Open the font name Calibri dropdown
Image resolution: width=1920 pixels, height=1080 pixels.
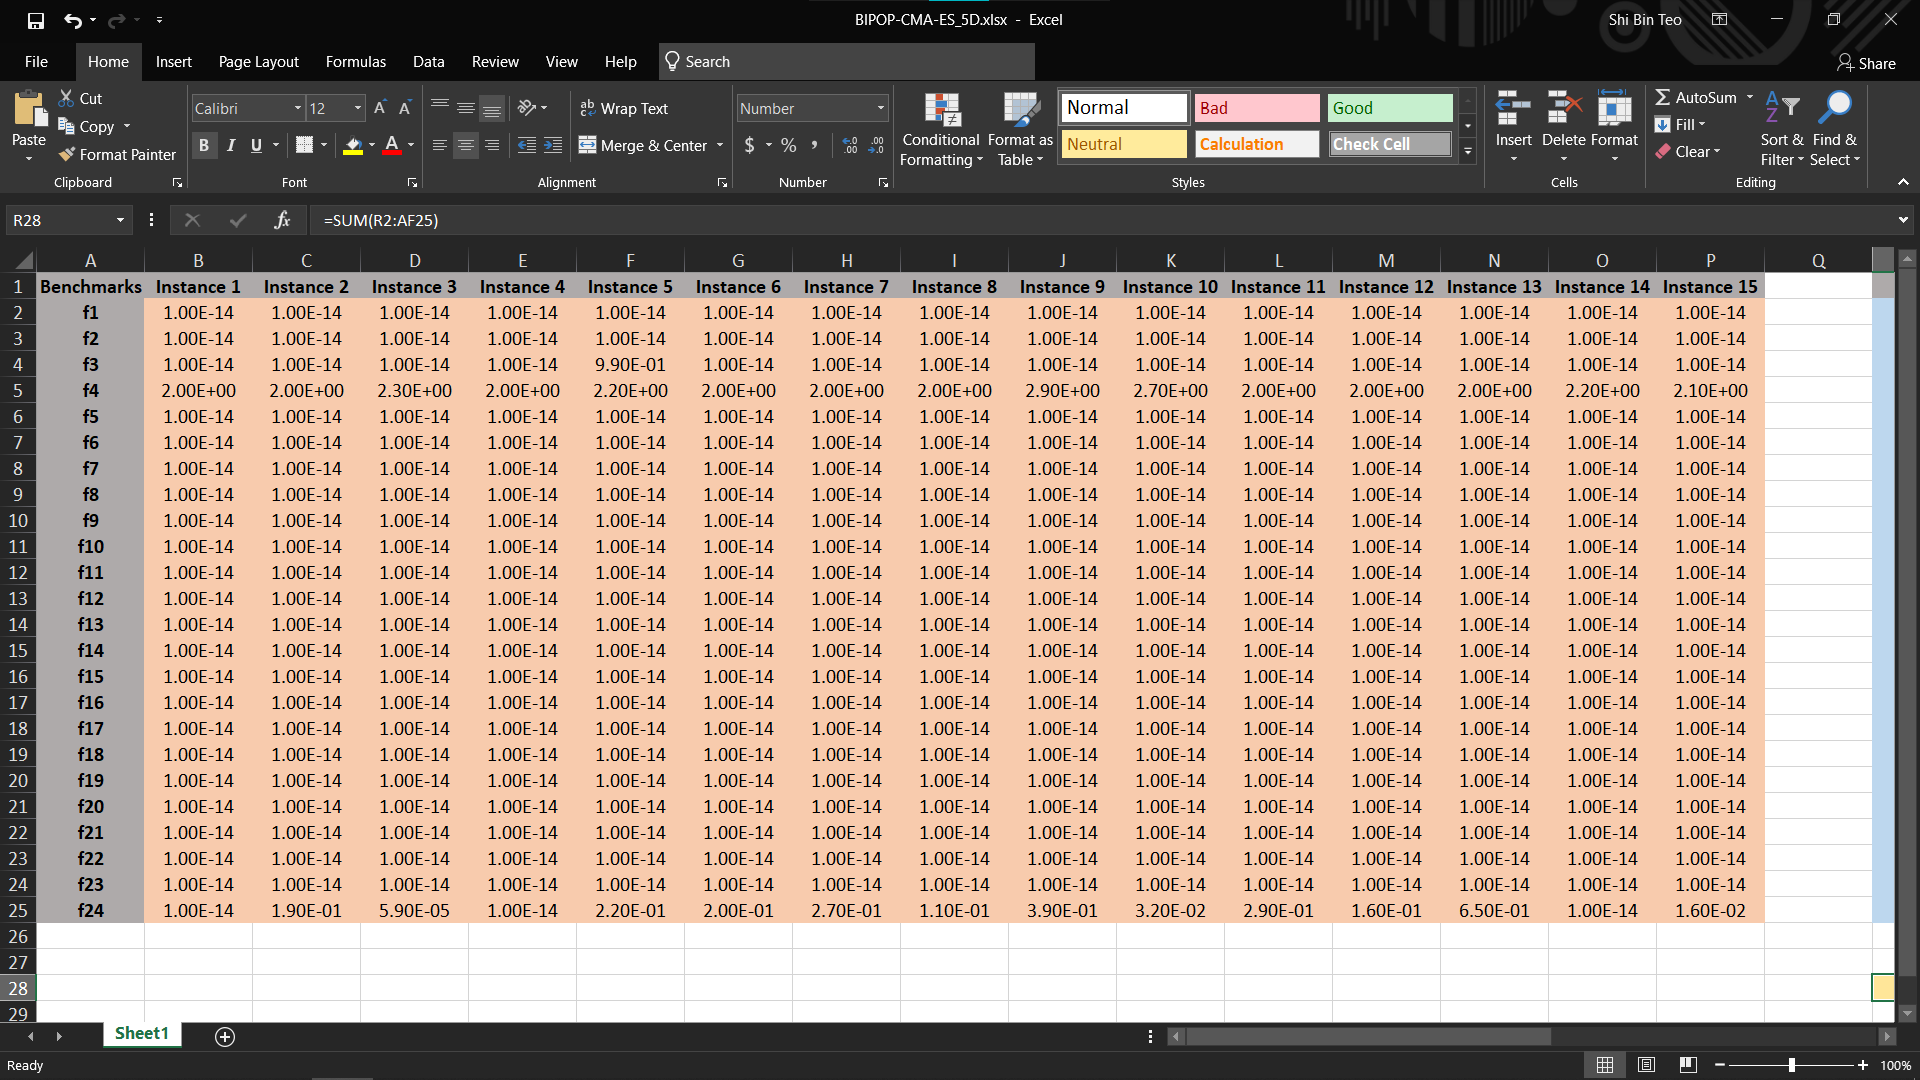[297, 108]
